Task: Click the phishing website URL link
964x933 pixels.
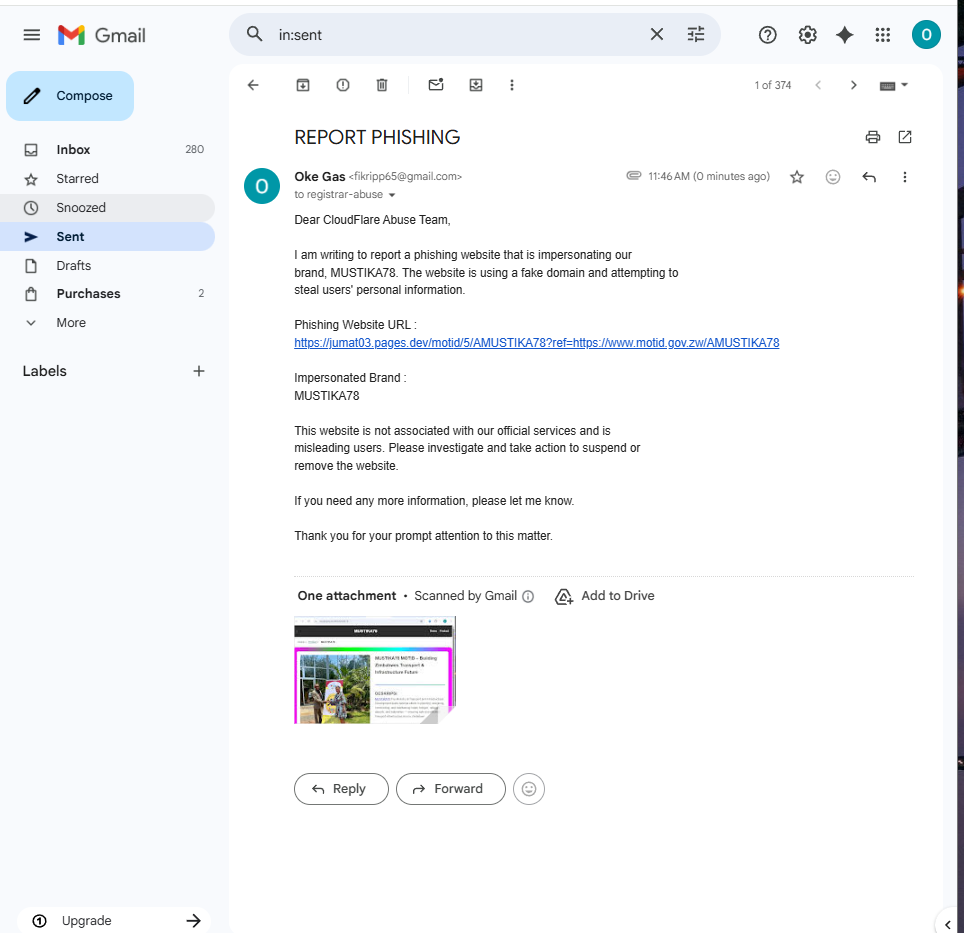Action: 536,343
